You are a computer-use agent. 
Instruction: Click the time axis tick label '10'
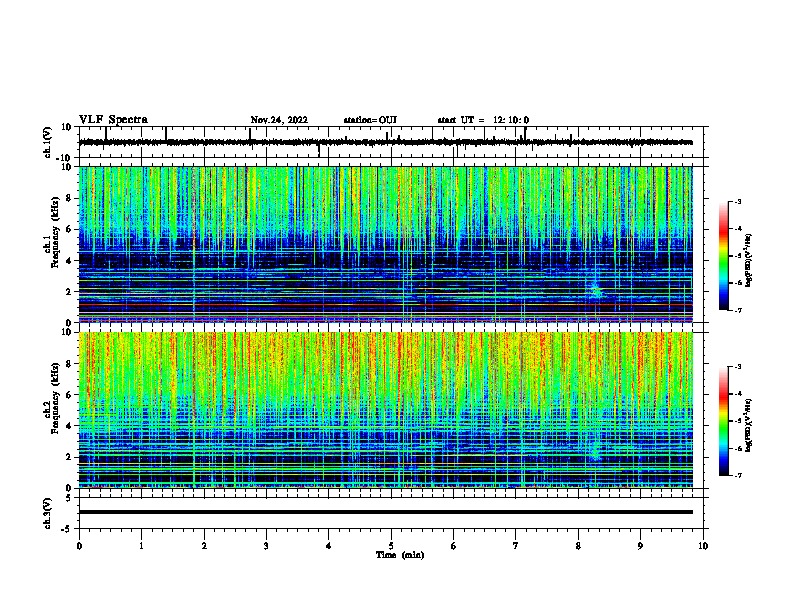tap(703, 546)
